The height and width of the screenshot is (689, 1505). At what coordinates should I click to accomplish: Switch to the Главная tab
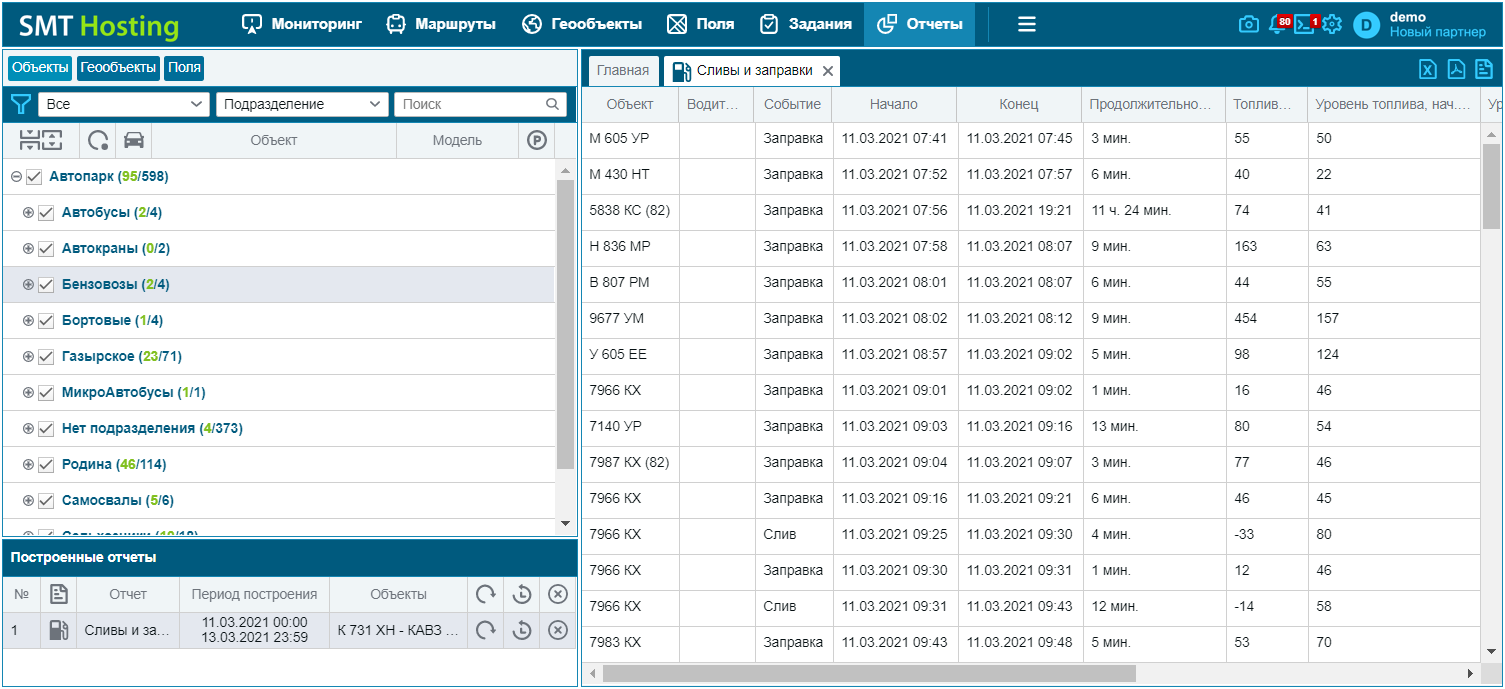(623, 71)
